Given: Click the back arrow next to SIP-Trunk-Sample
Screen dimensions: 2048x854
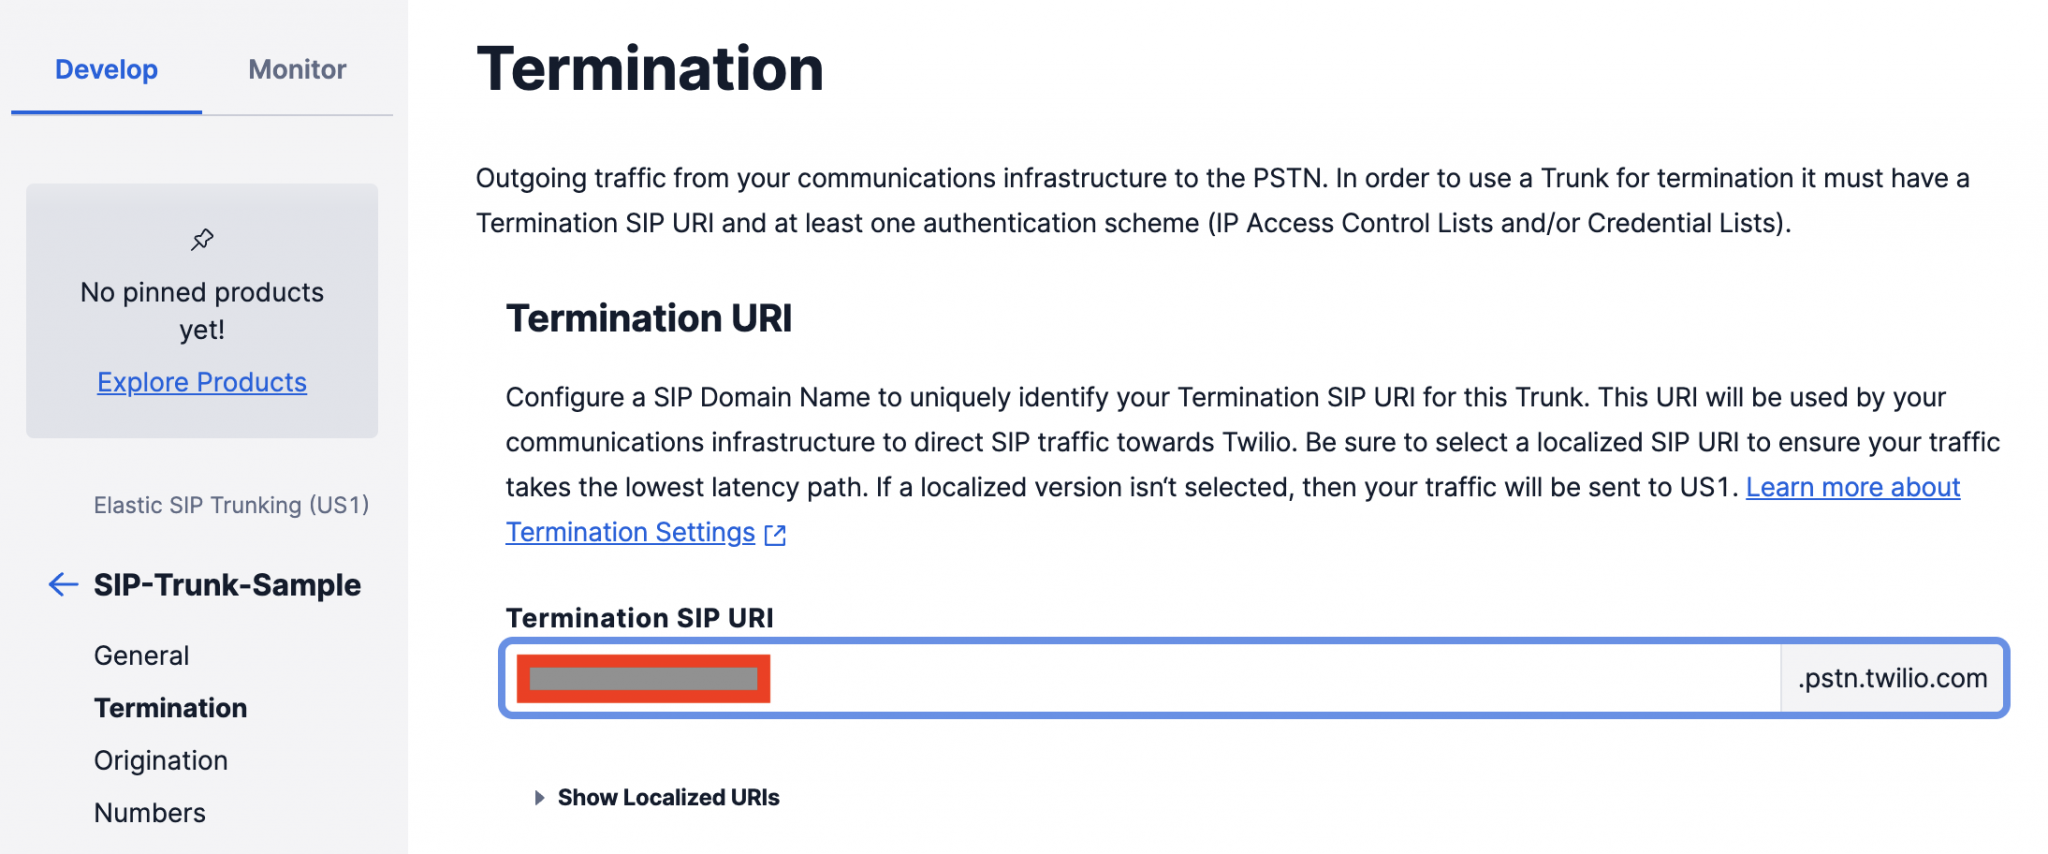Looking at the screenshot, I should (x=62, y=584).
